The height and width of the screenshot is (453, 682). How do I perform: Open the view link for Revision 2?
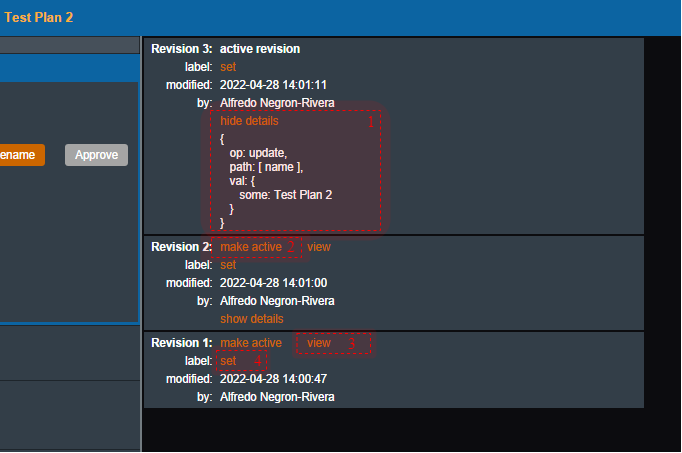point(318,247)
